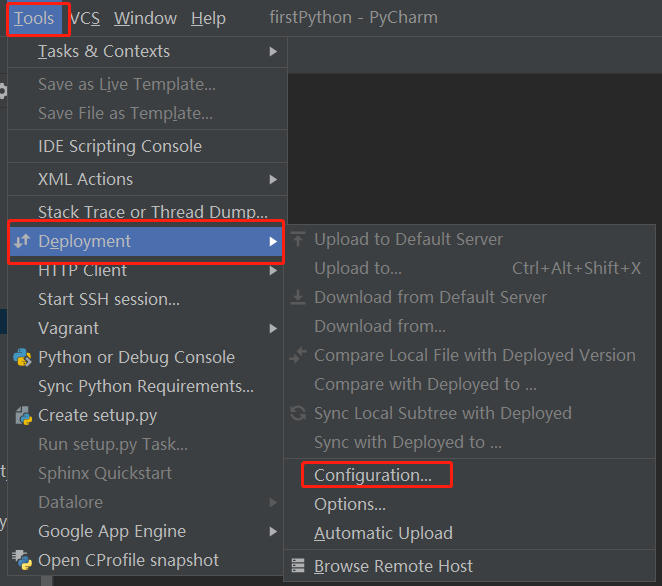
Task: Choose Sync with Deployed to ...
Action: click(x=469, y=442)
